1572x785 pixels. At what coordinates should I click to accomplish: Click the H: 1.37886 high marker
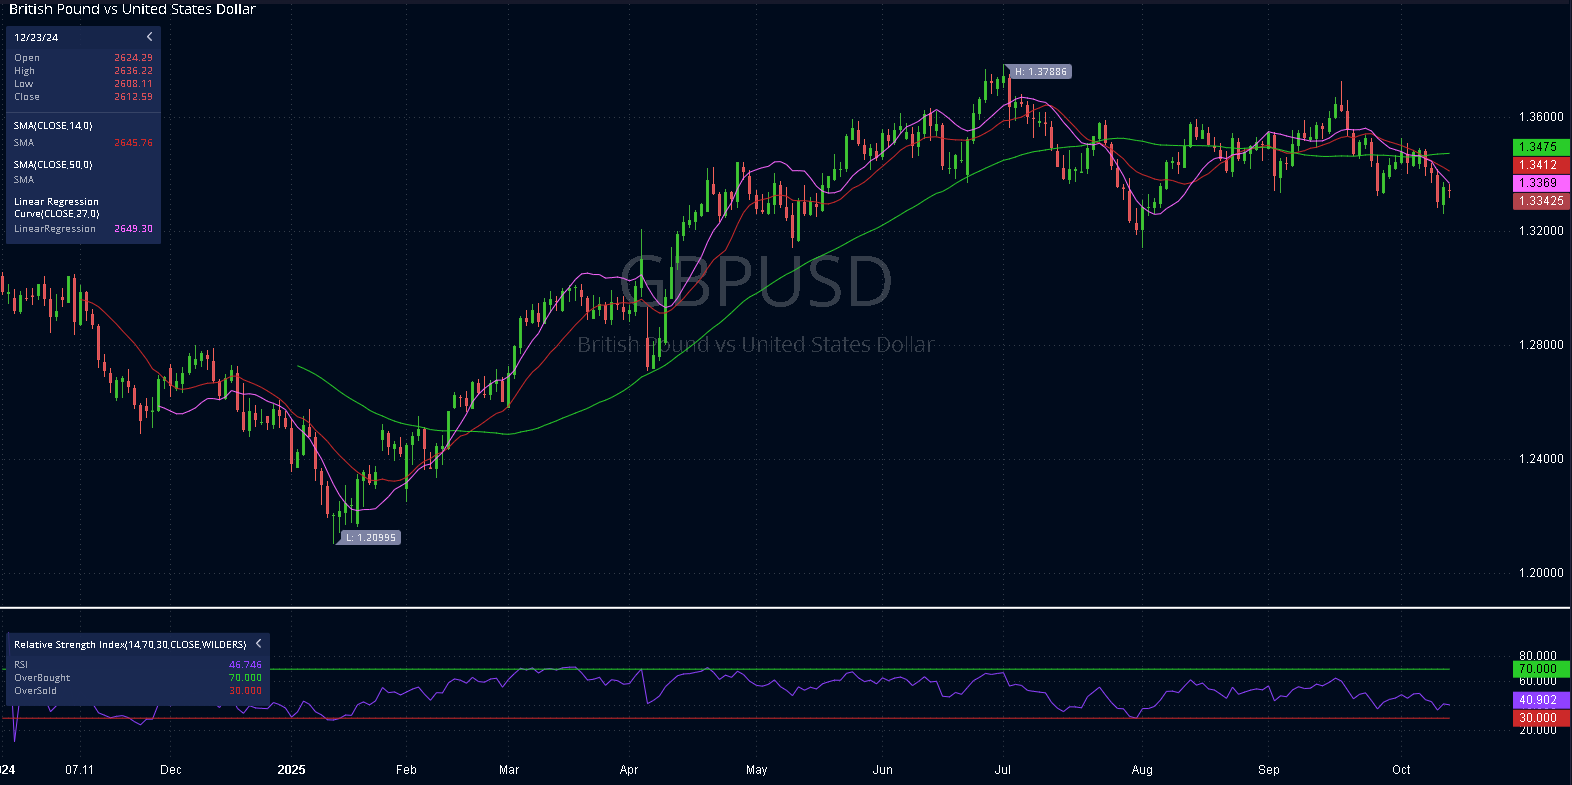pyautogui.click(x=1040, y=72)
